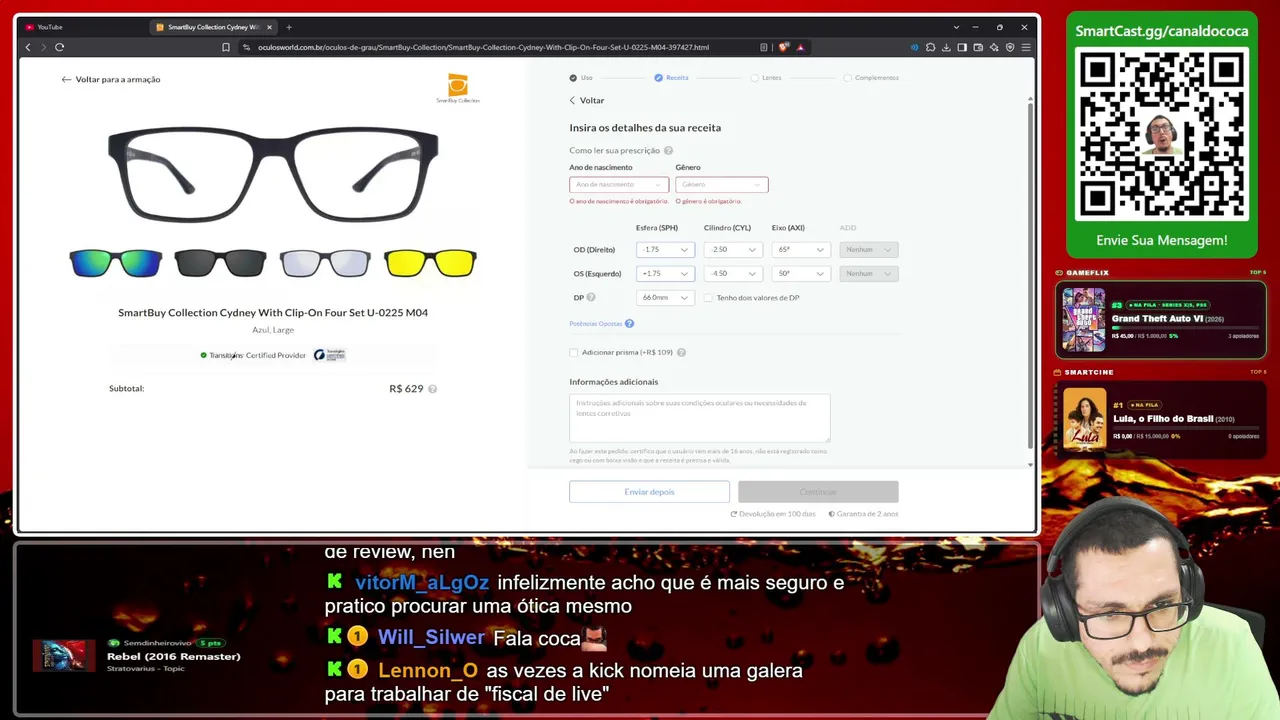Open a new browser tab

pyautogui.click(x=289, y=27)
